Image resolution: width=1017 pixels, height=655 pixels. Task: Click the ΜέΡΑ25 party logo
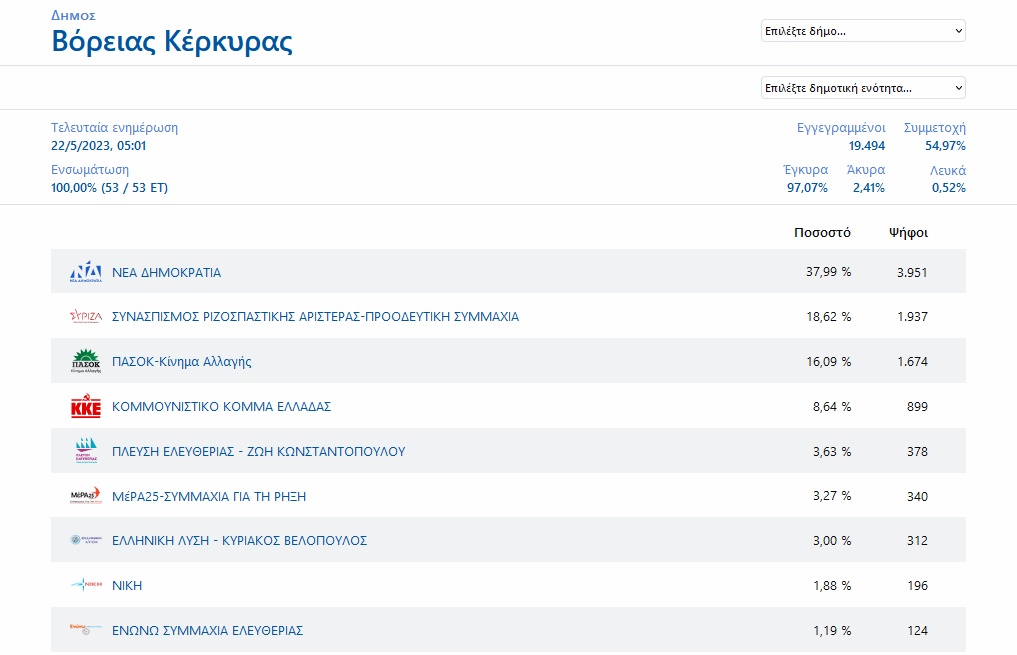tap(86, 496)
